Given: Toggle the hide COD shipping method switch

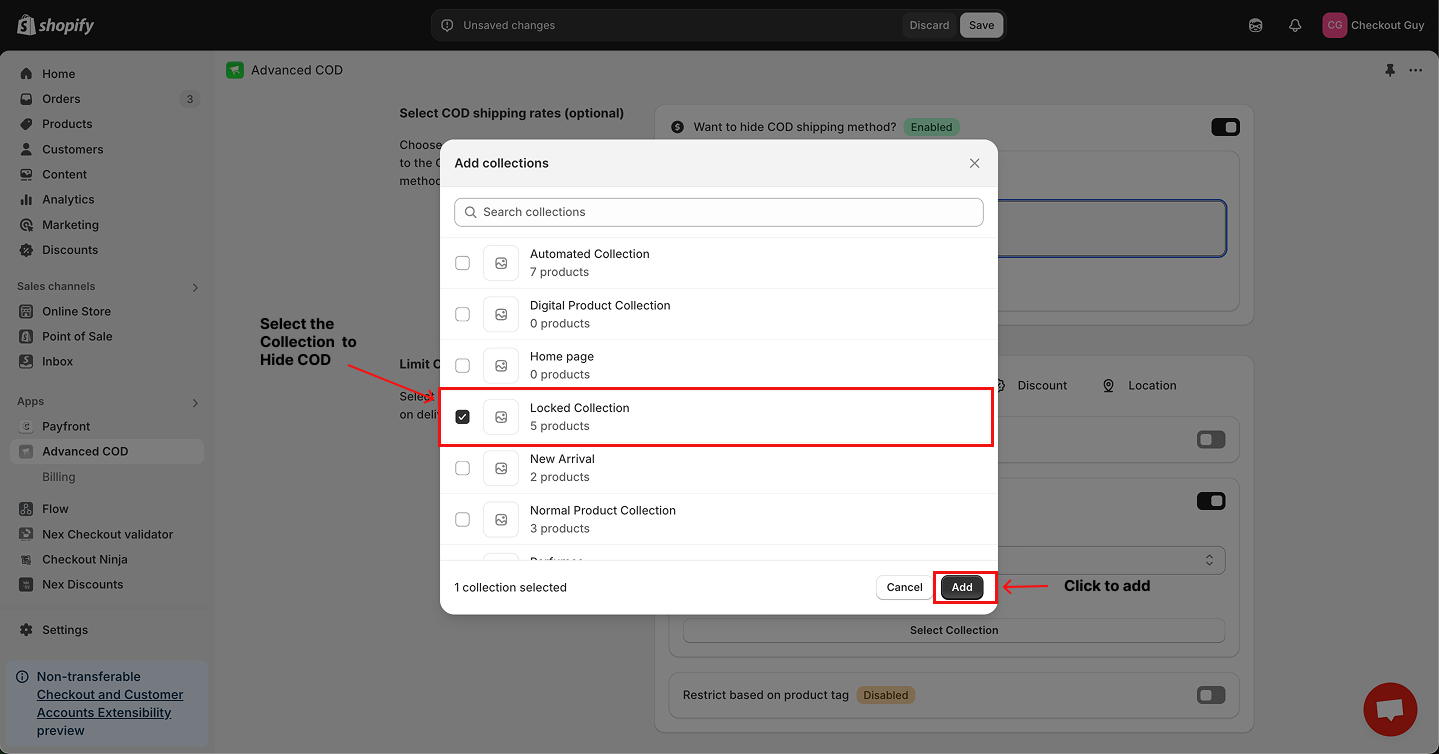Looking at the screenshot, I should [x=1225, y=127].
